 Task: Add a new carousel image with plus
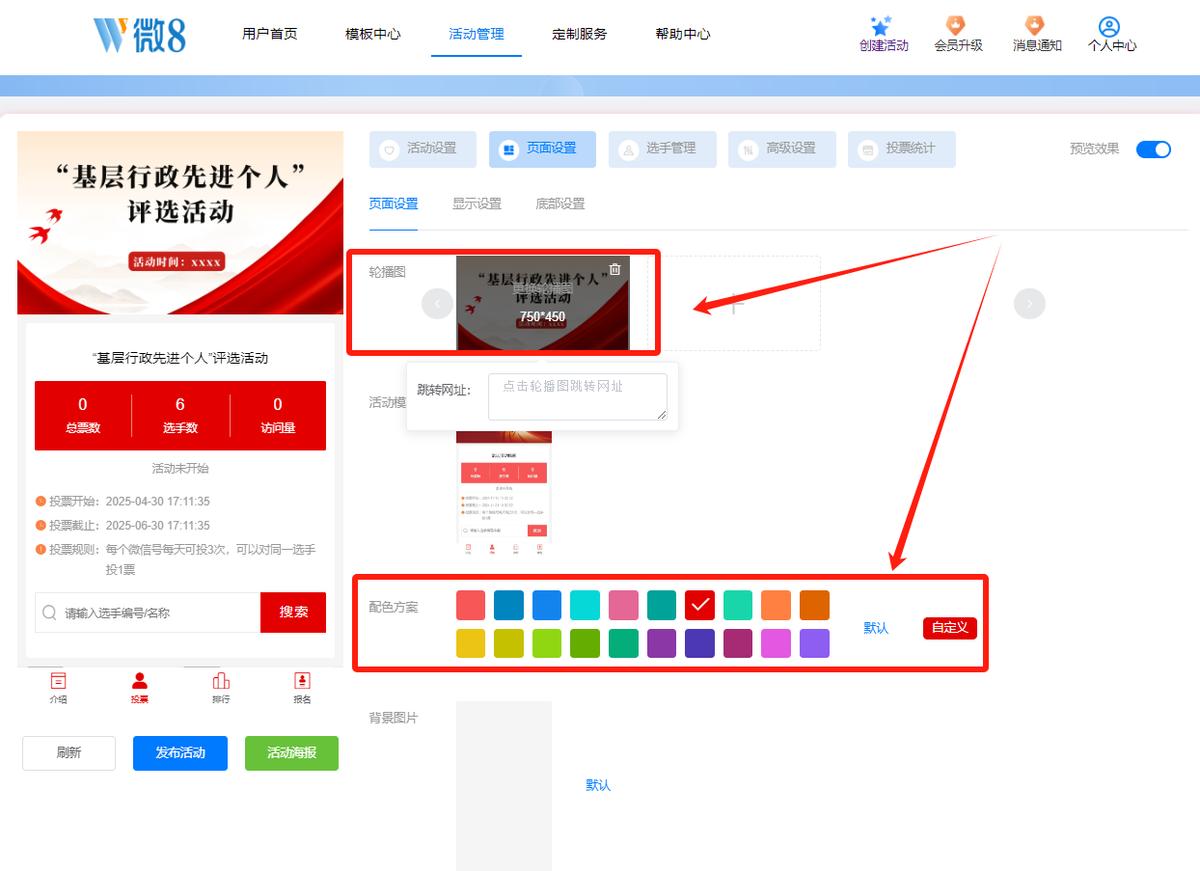pos(735,303)
